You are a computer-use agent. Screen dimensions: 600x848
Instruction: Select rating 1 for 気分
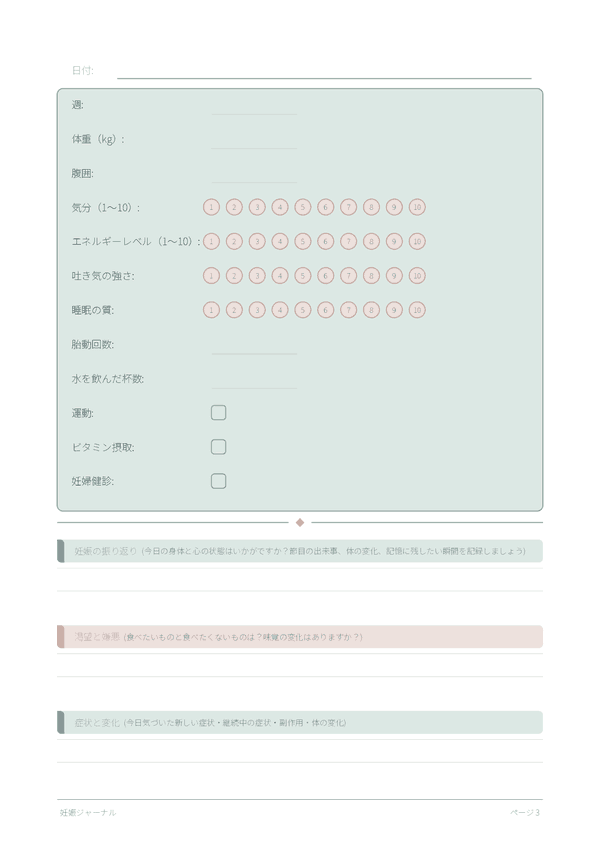(211, 207)
